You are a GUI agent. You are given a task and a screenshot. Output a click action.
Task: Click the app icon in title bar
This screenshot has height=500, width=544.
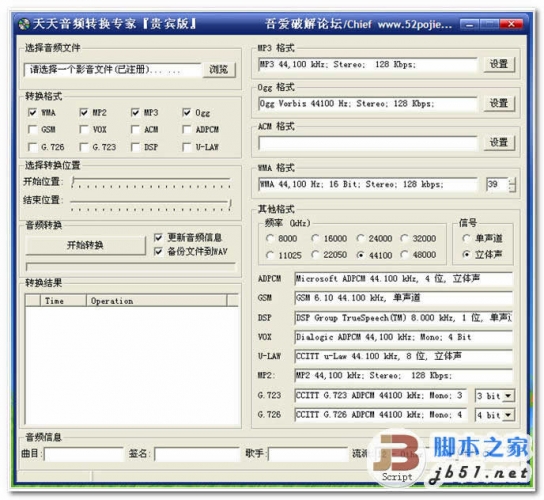pyautogui.click(x=24, y=24)
